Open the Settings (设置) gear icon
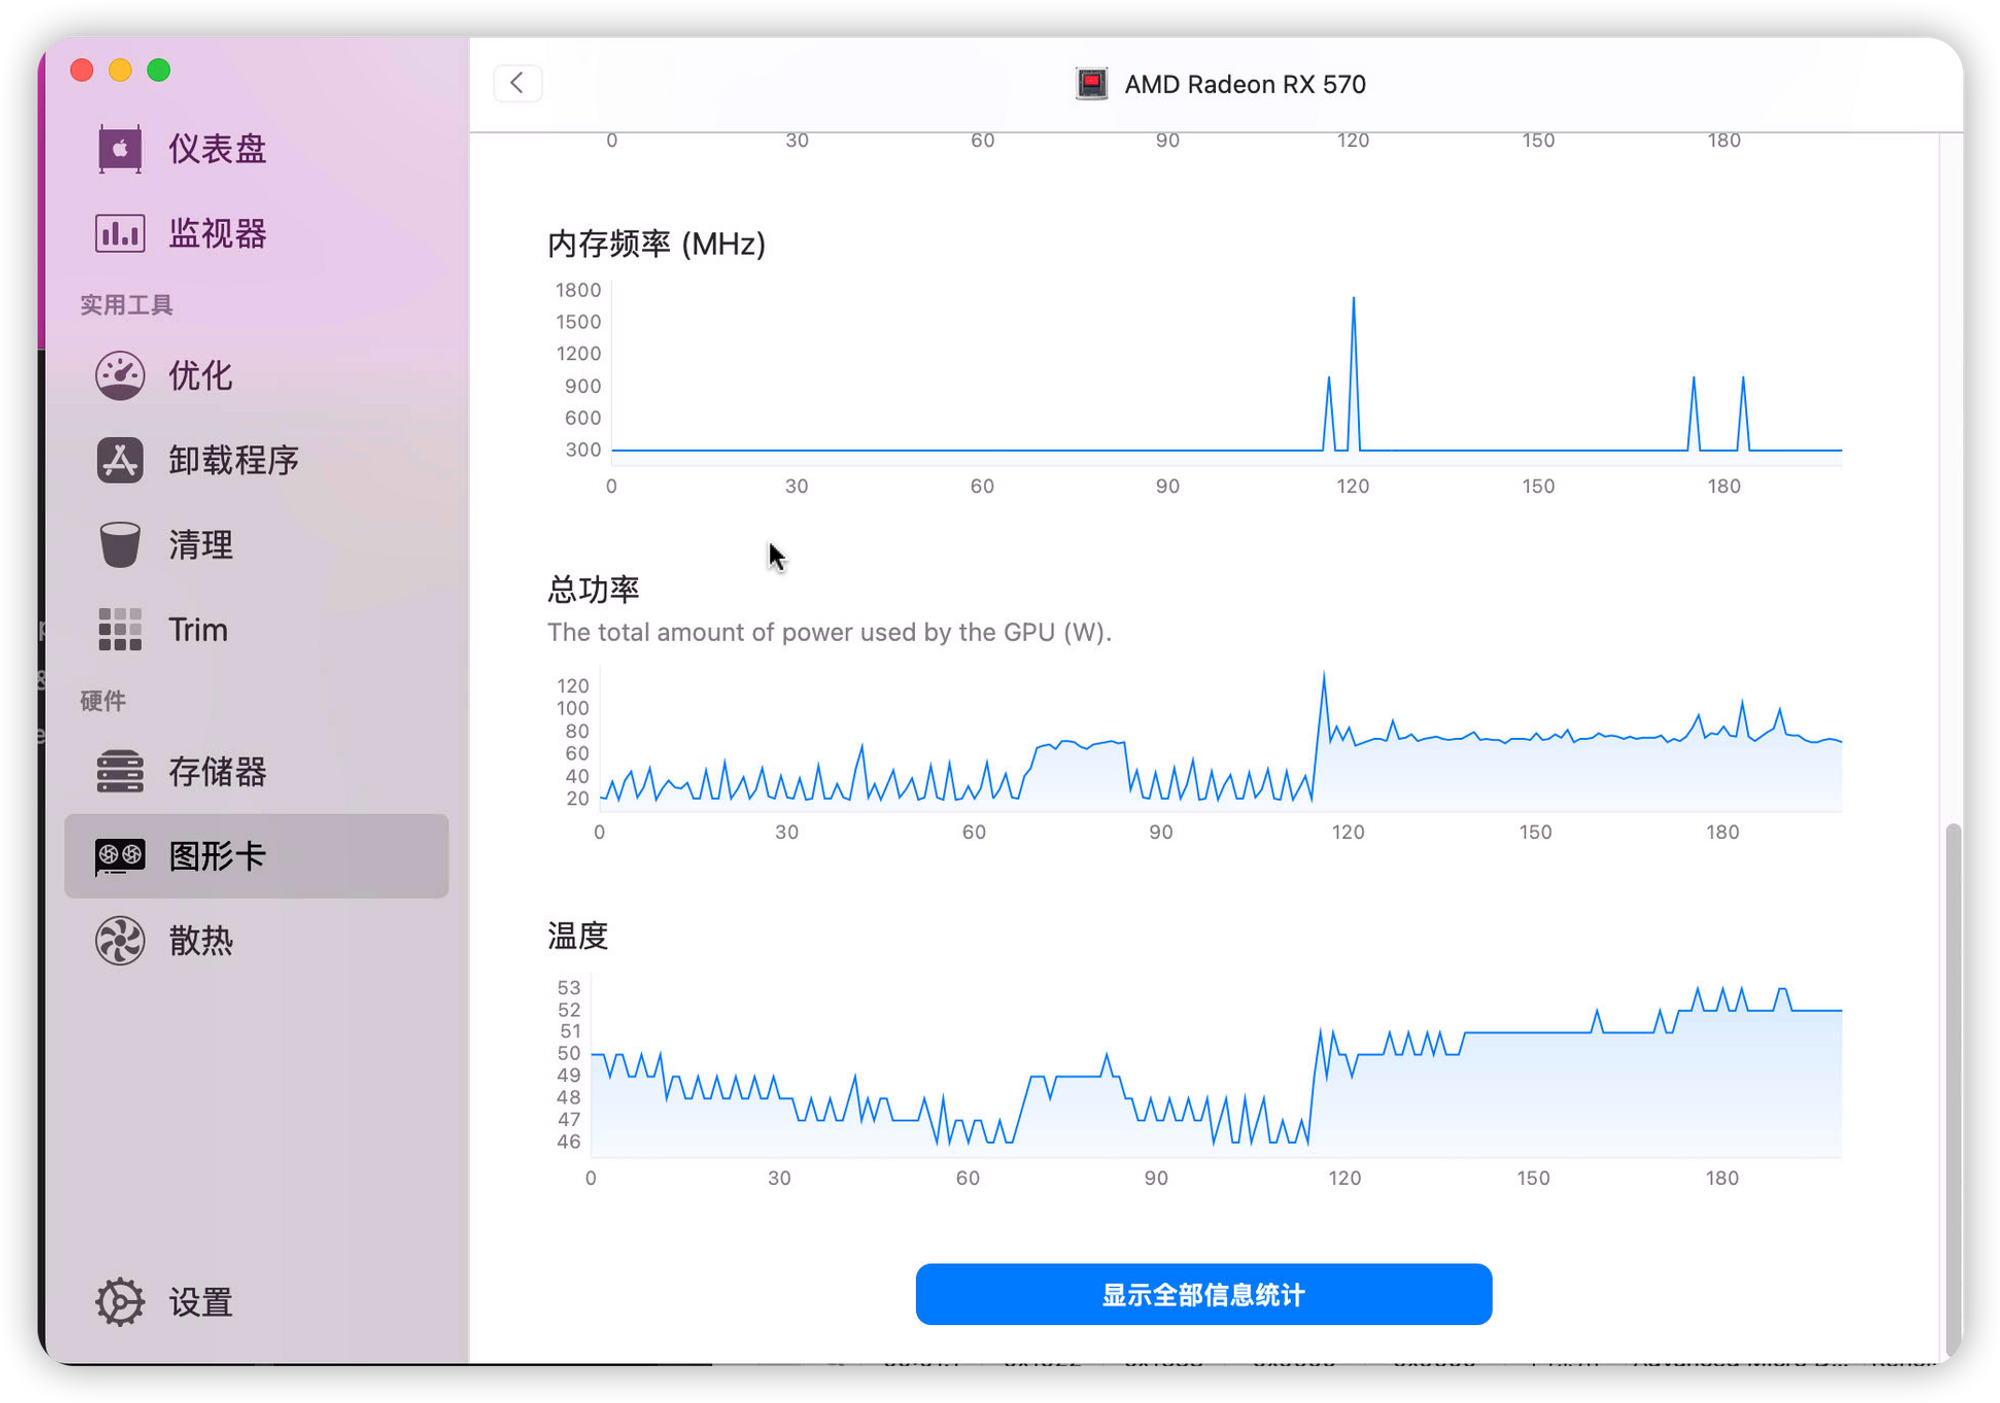The height and width of the screenshot is (1403, 2000). pos(119,1302)
